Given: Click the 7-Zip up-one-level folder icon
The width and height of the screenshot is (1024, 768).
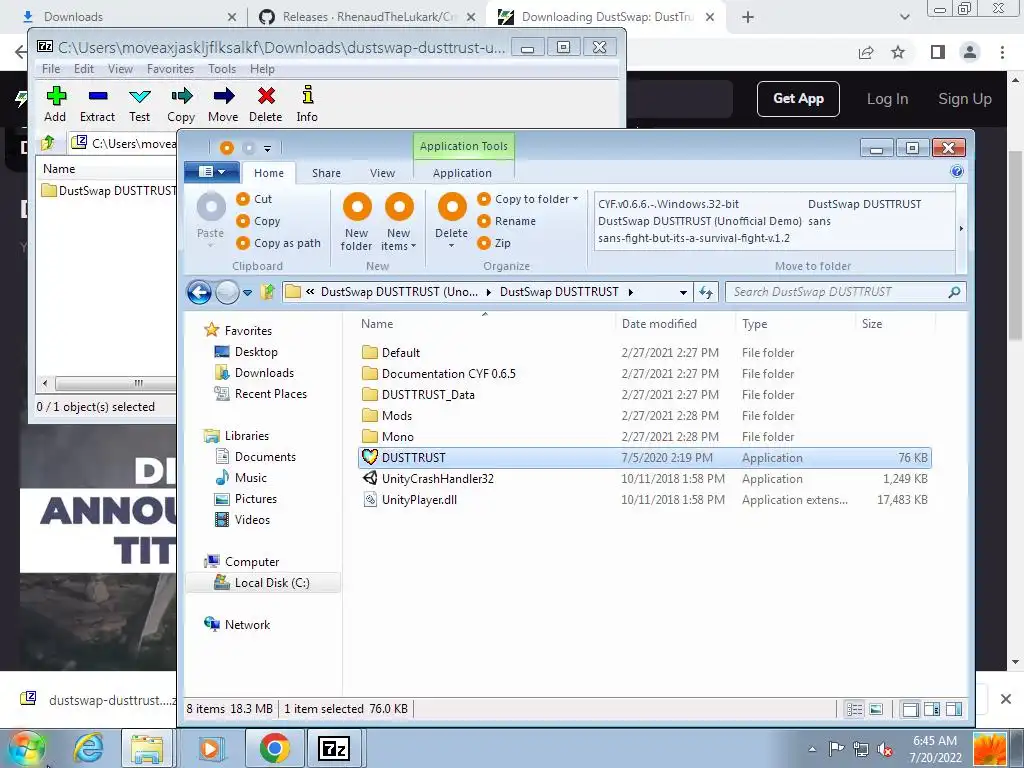Looking at the screenshot, I should 48,143.
